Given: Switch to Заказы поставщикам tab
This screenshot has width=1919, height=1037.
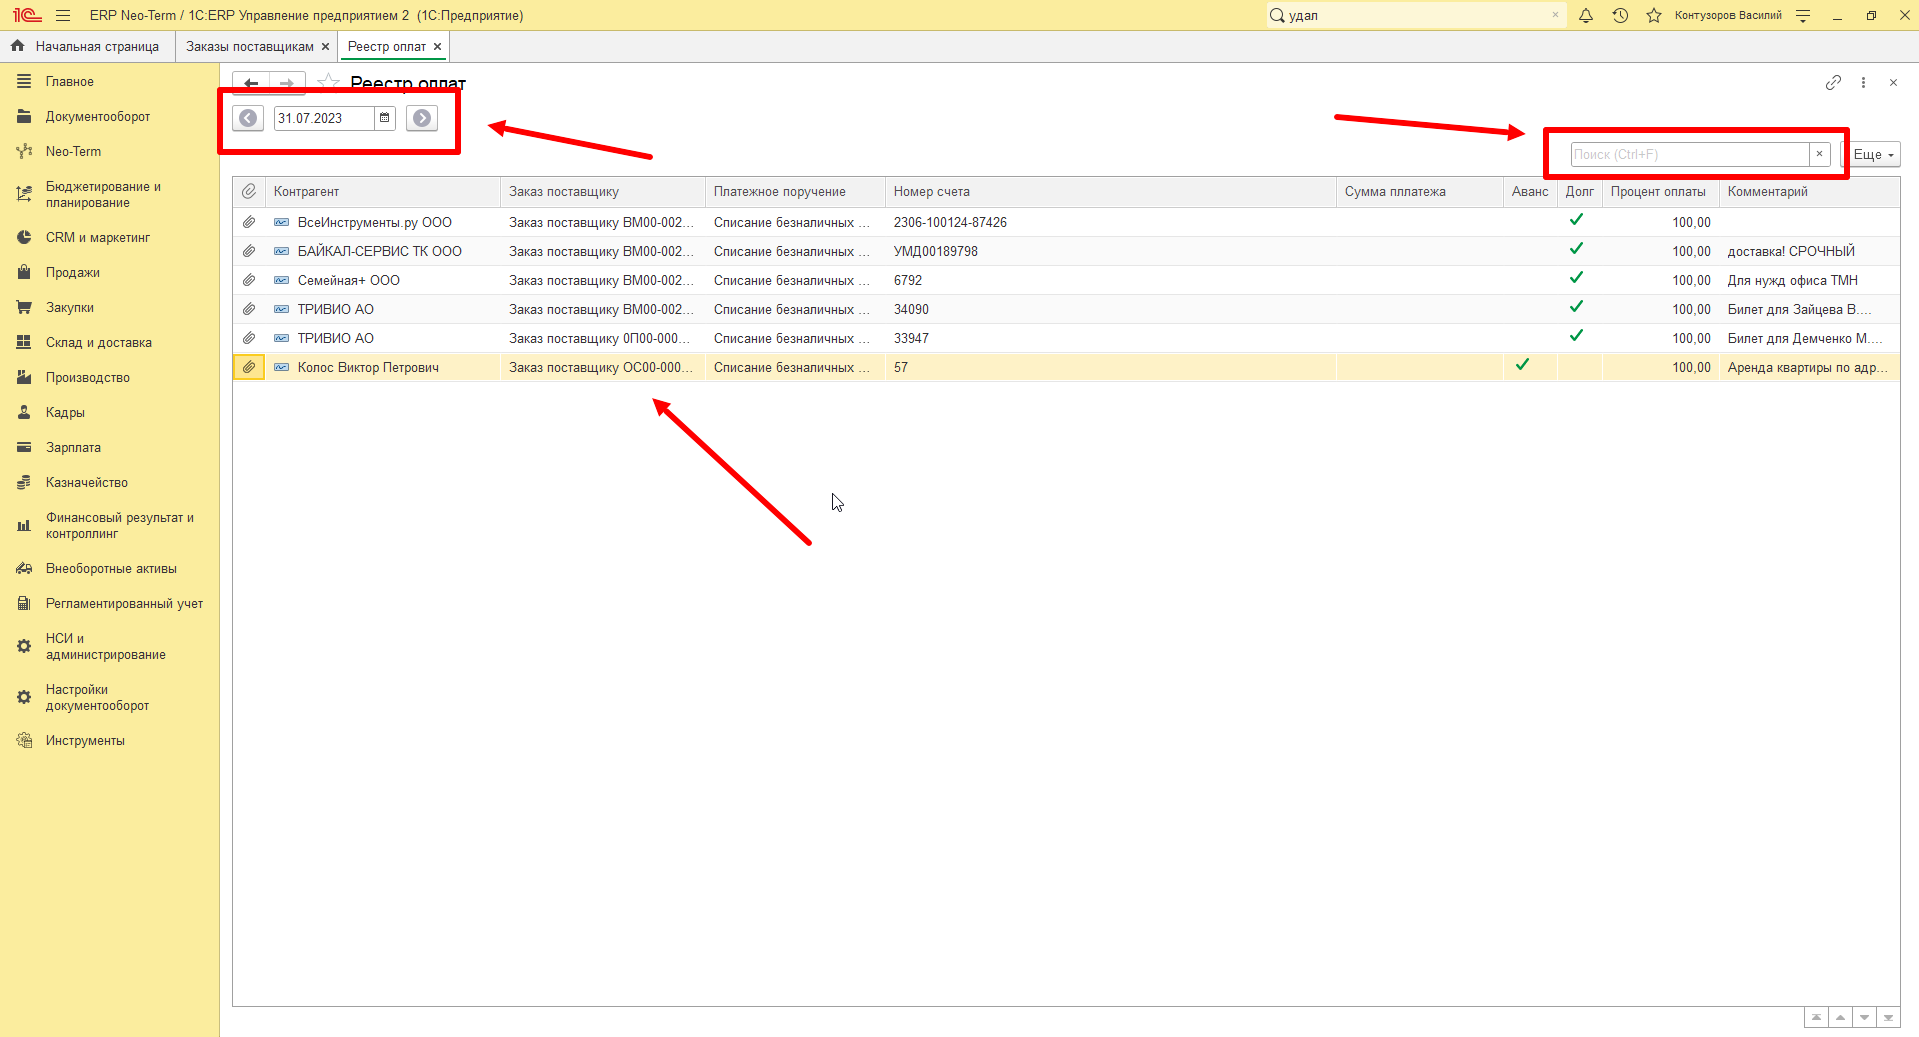Looking at the screenshot, I should point(250,46).
